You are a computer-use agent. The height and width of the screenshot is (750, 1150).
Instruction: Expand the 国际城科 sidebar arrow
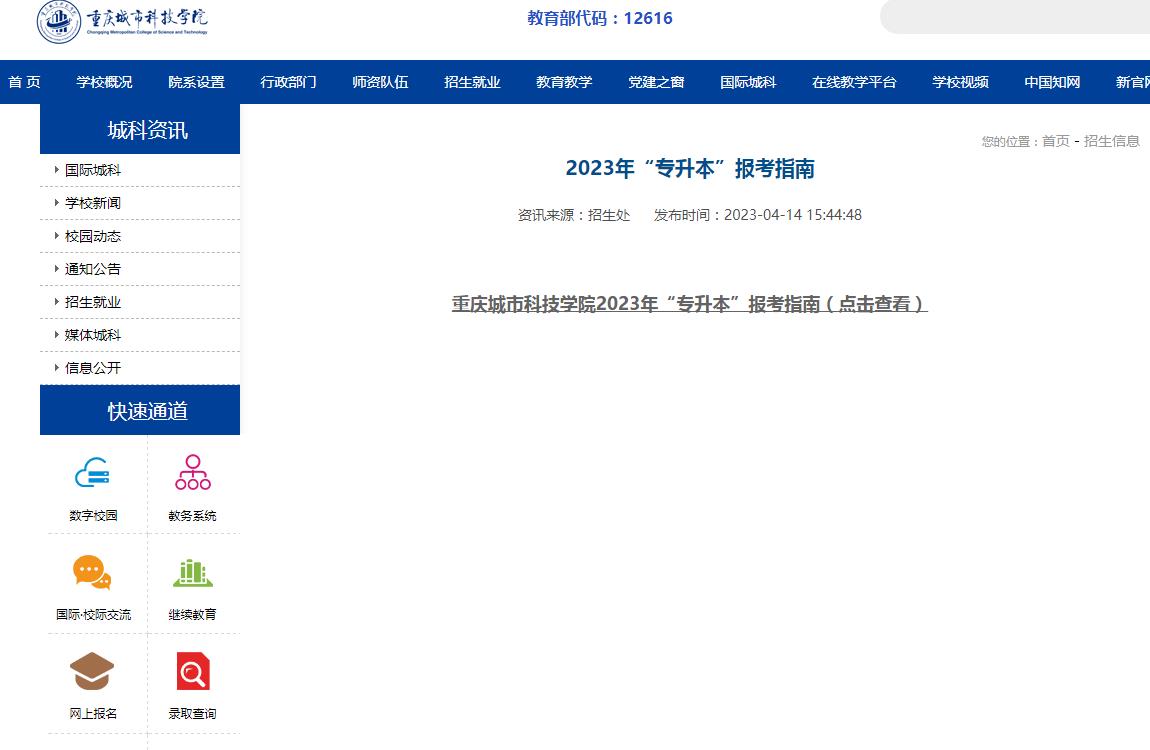pyautogui.click(x=56, y=169)
